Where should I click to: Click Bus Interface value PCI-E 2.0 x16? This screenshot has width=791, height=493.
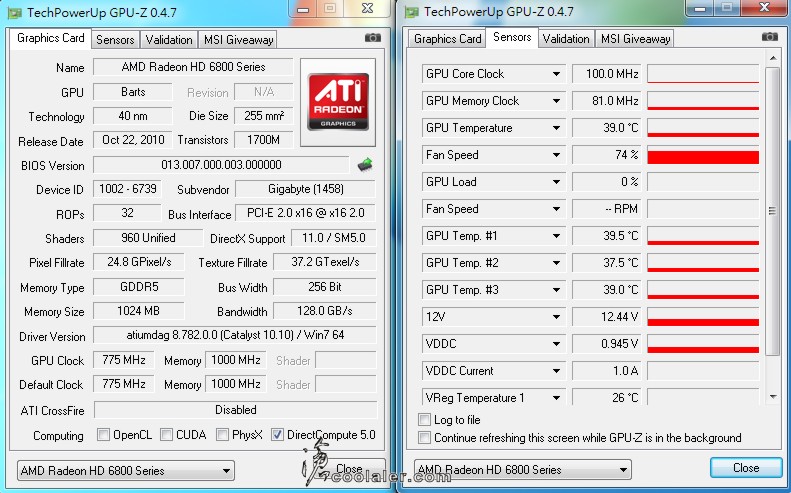point(306,213)
